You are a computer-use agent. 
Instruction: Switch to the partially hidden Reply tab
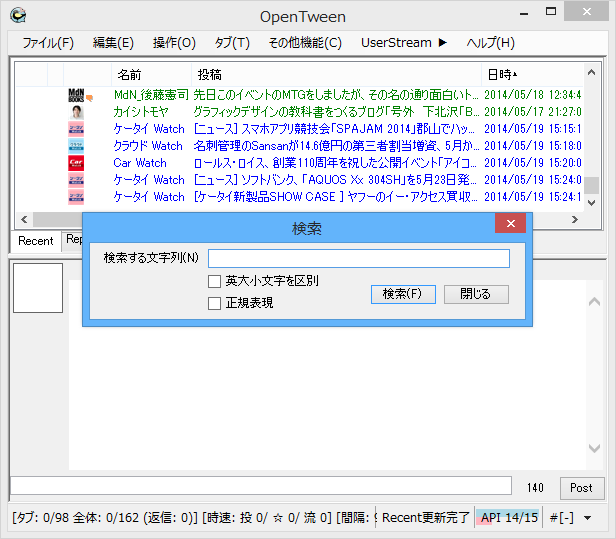(73, 239)
